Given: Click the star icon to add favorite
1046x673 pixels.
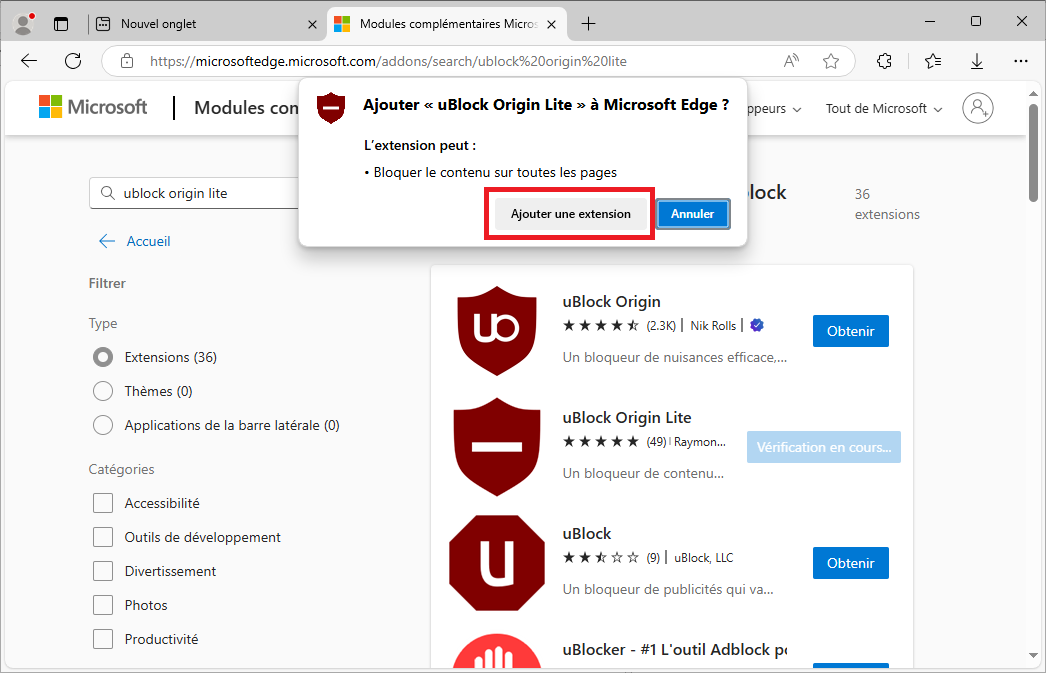Looking at the screenshot, I should point(831,61).
